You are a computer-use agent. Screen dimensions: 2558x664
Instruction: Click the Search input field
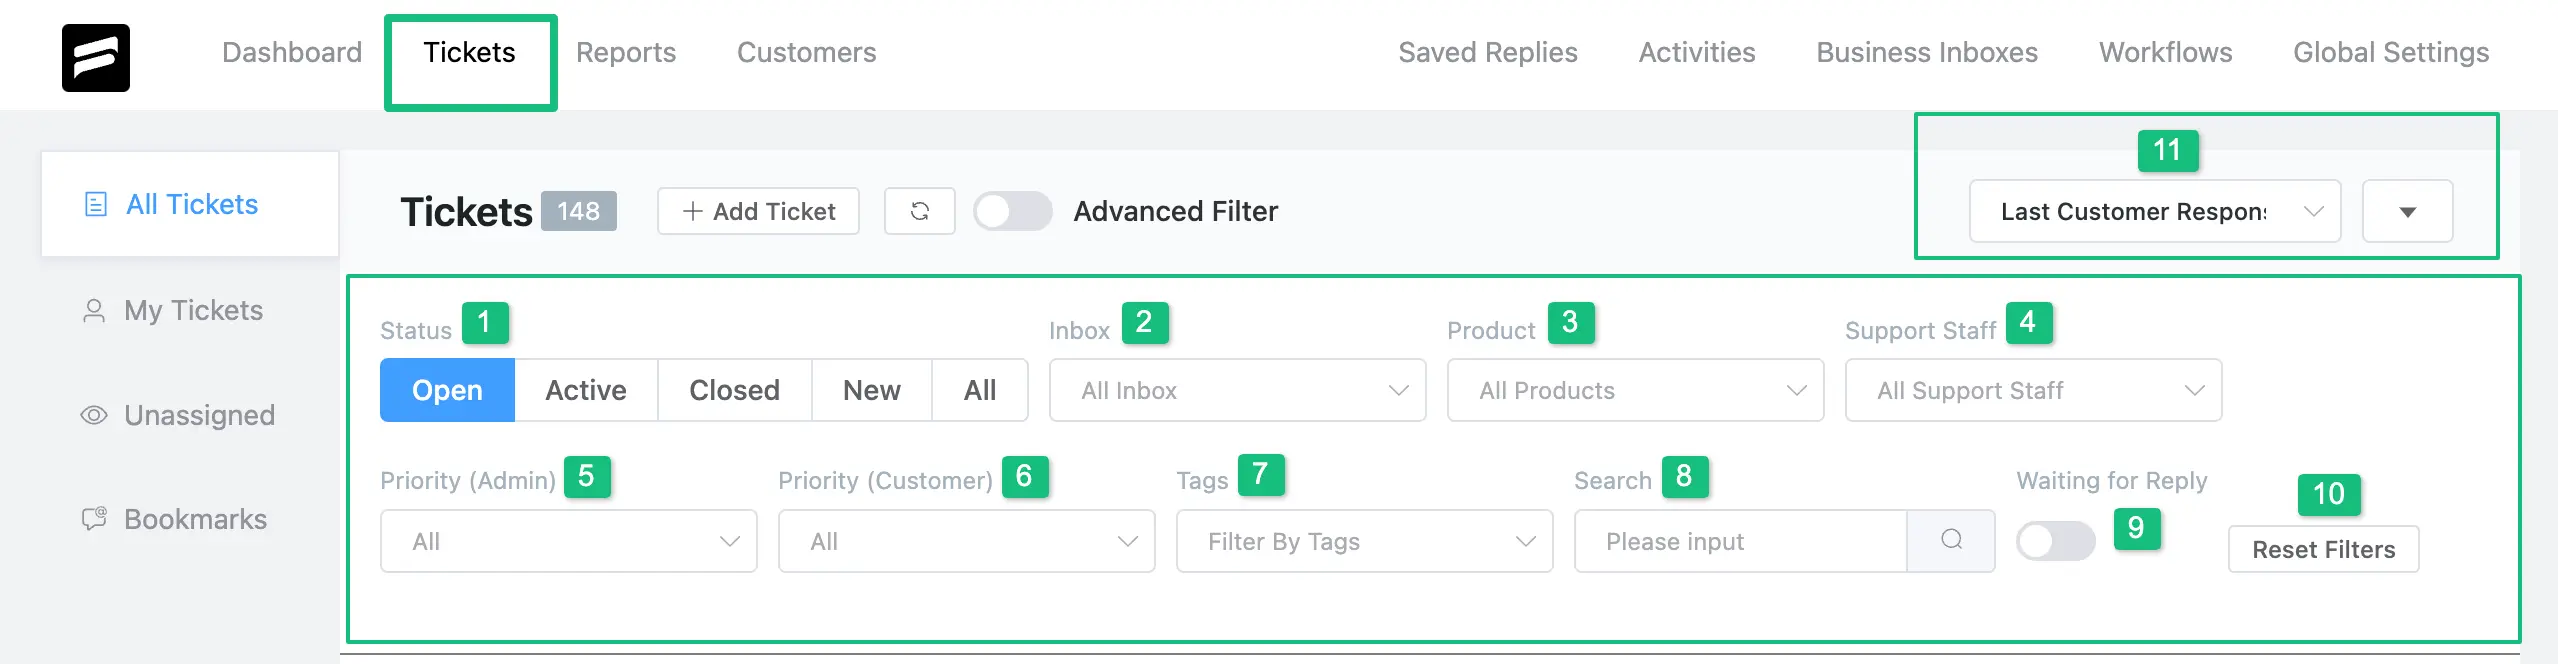[x=1741, y=541]
